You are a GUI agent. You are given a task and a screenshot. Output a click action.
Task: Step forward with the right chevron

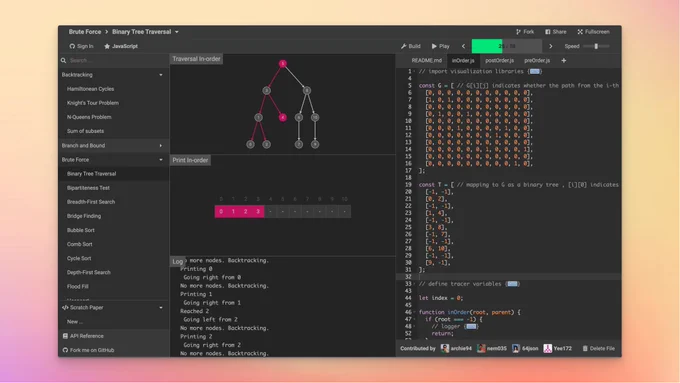(x=551, y=46)
